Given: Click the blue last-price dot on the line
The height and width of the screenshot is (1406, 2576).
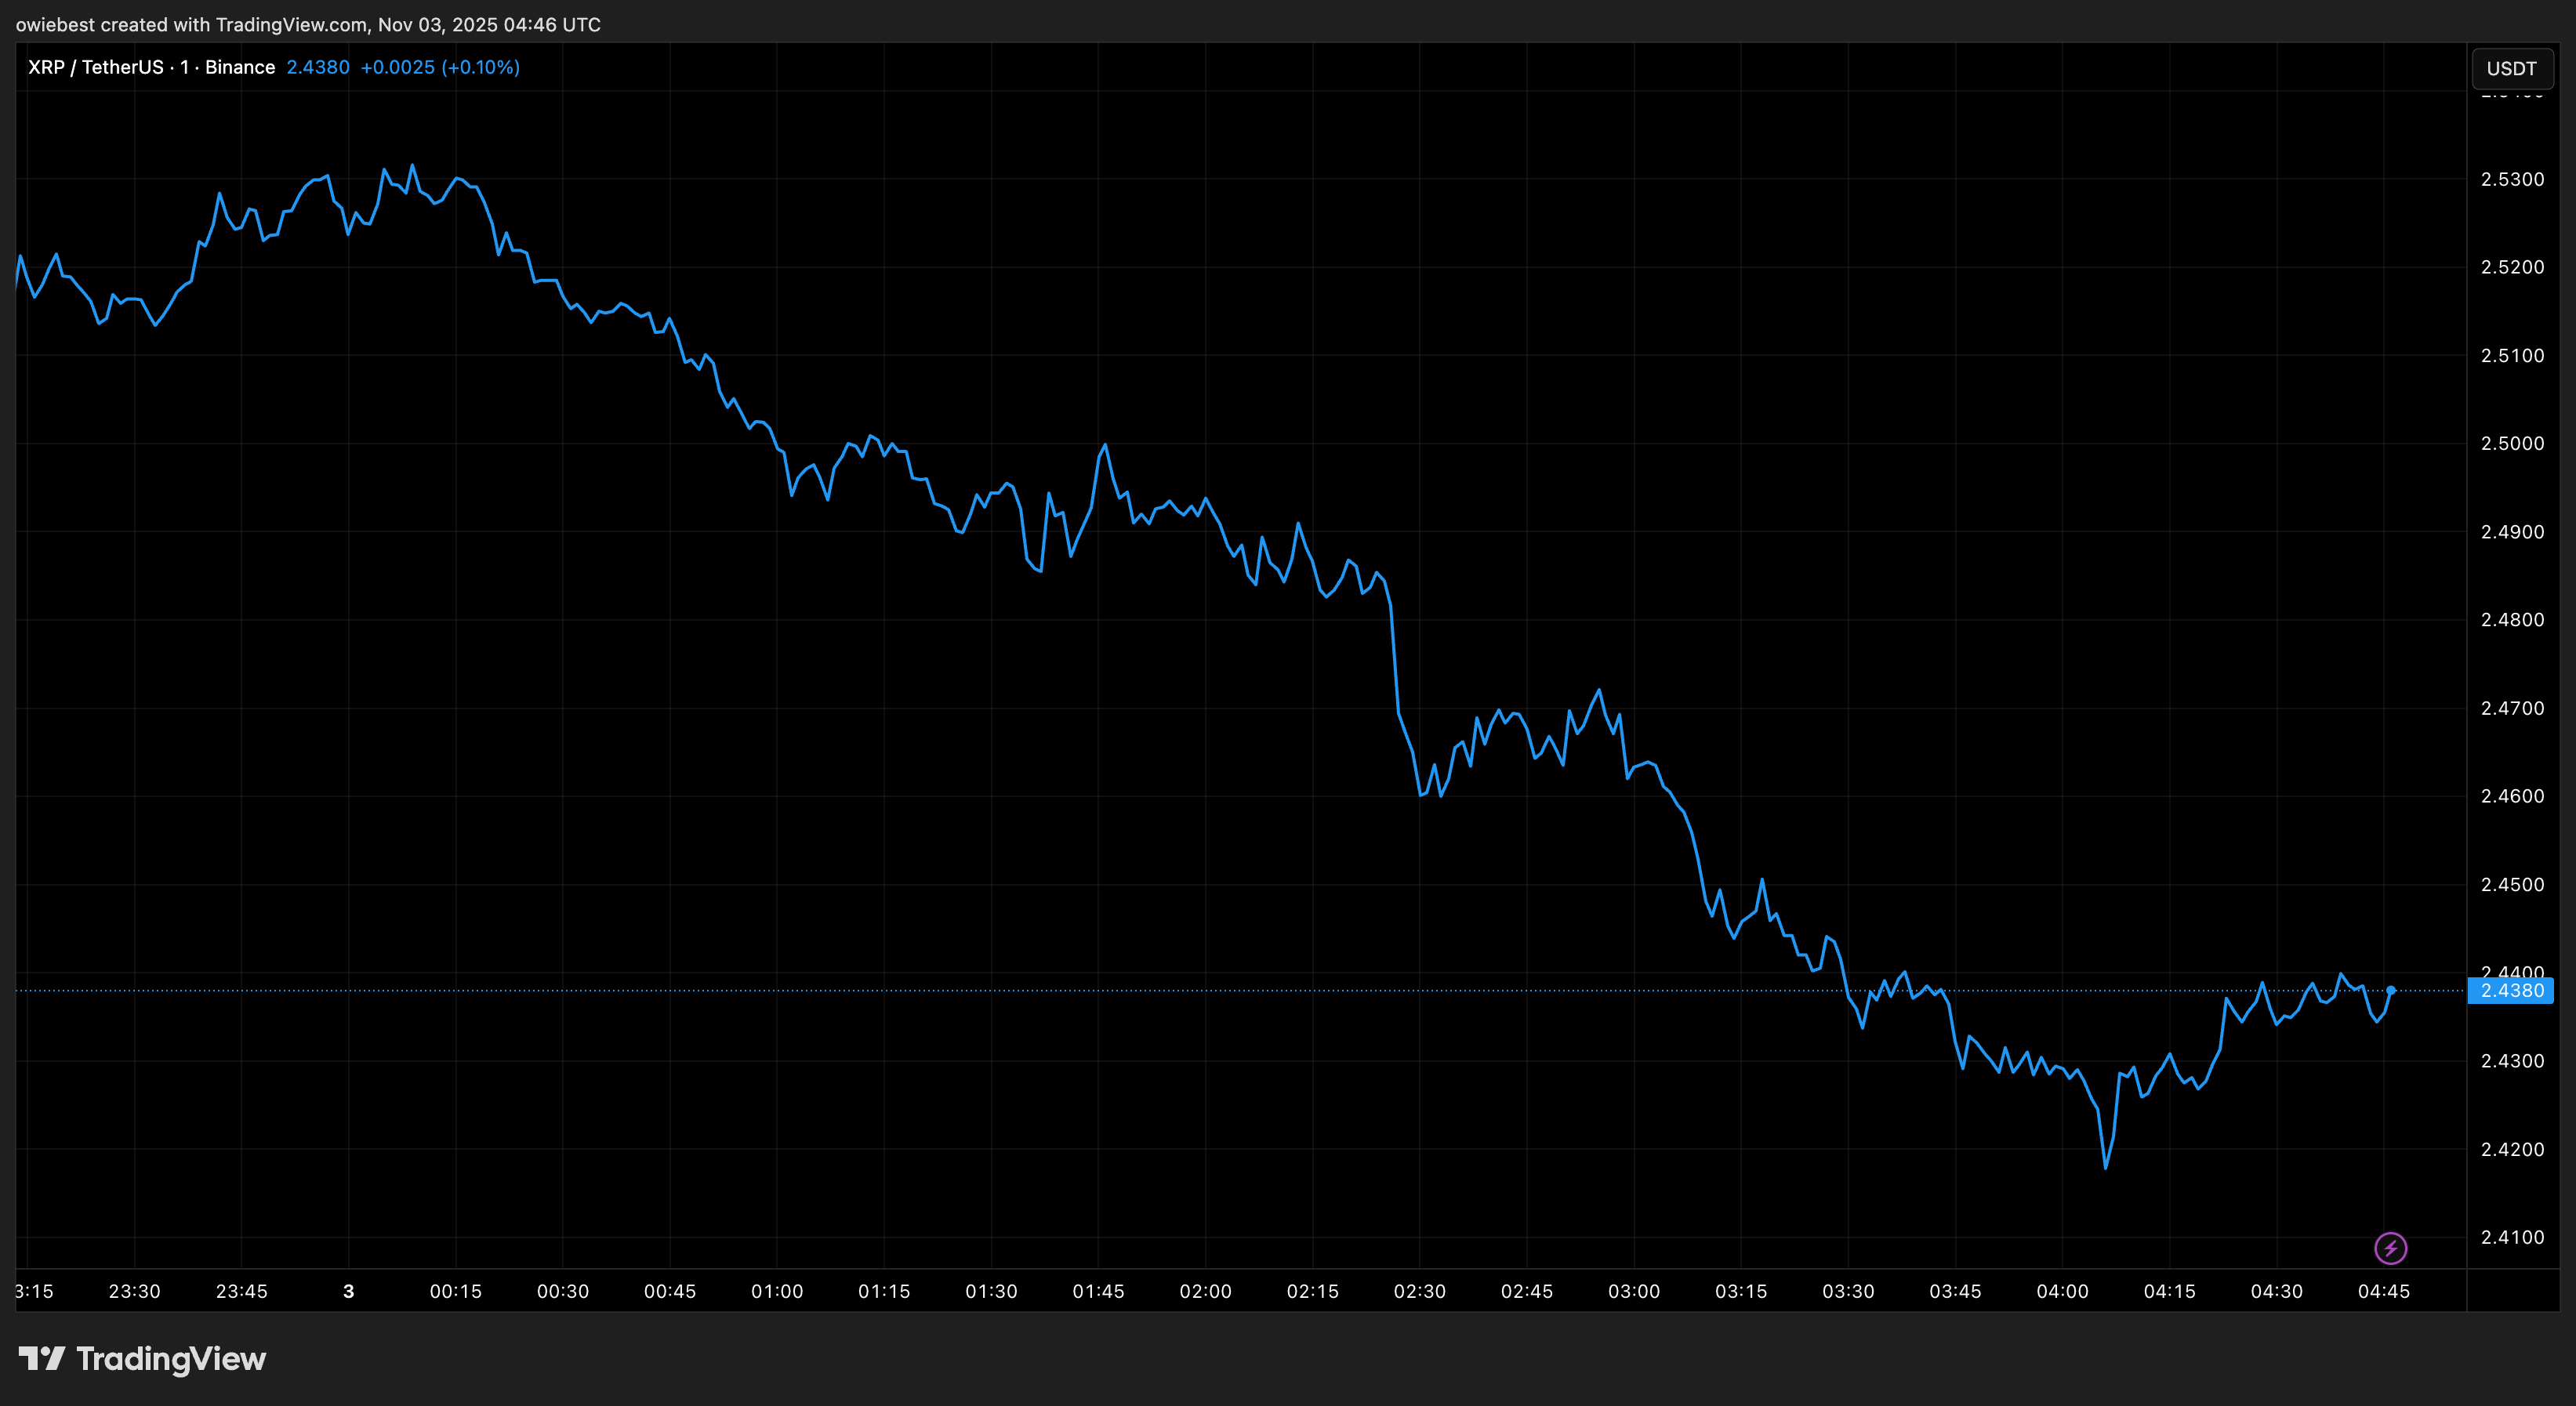Looking at the screenshot, I should click(x=2390, y=990).
